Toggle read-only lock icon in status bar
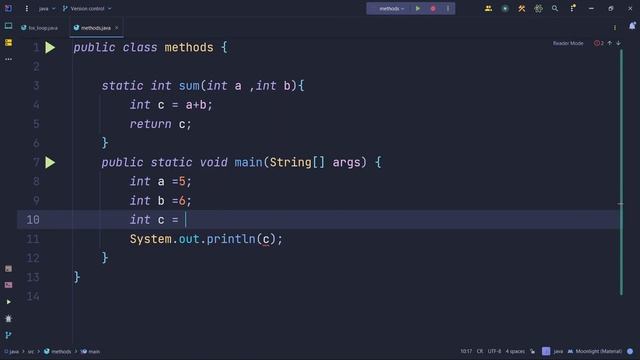The image size is (640, 360). (532, 351)
